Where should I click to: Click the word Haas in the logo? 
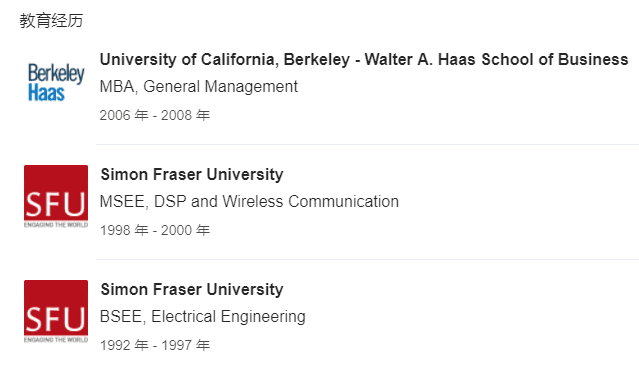pos(46,92)
